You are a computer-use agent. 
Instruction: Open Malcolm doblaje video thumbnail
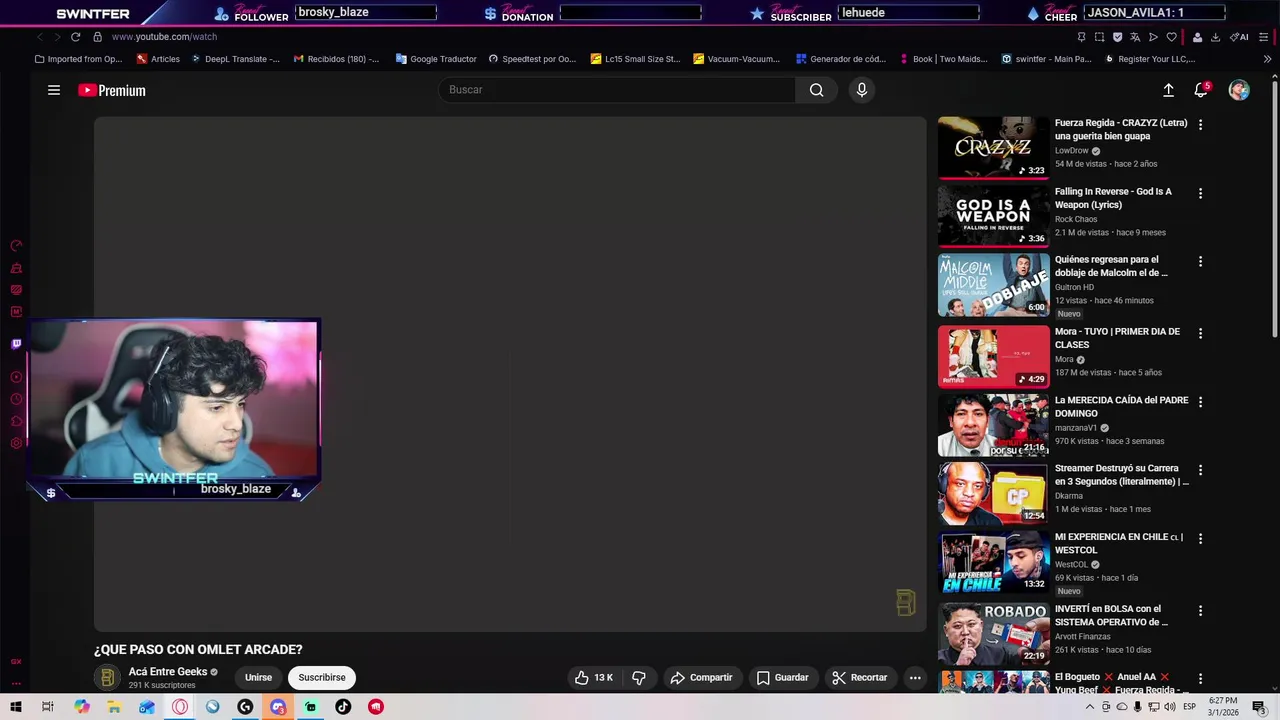click(993, 285)
